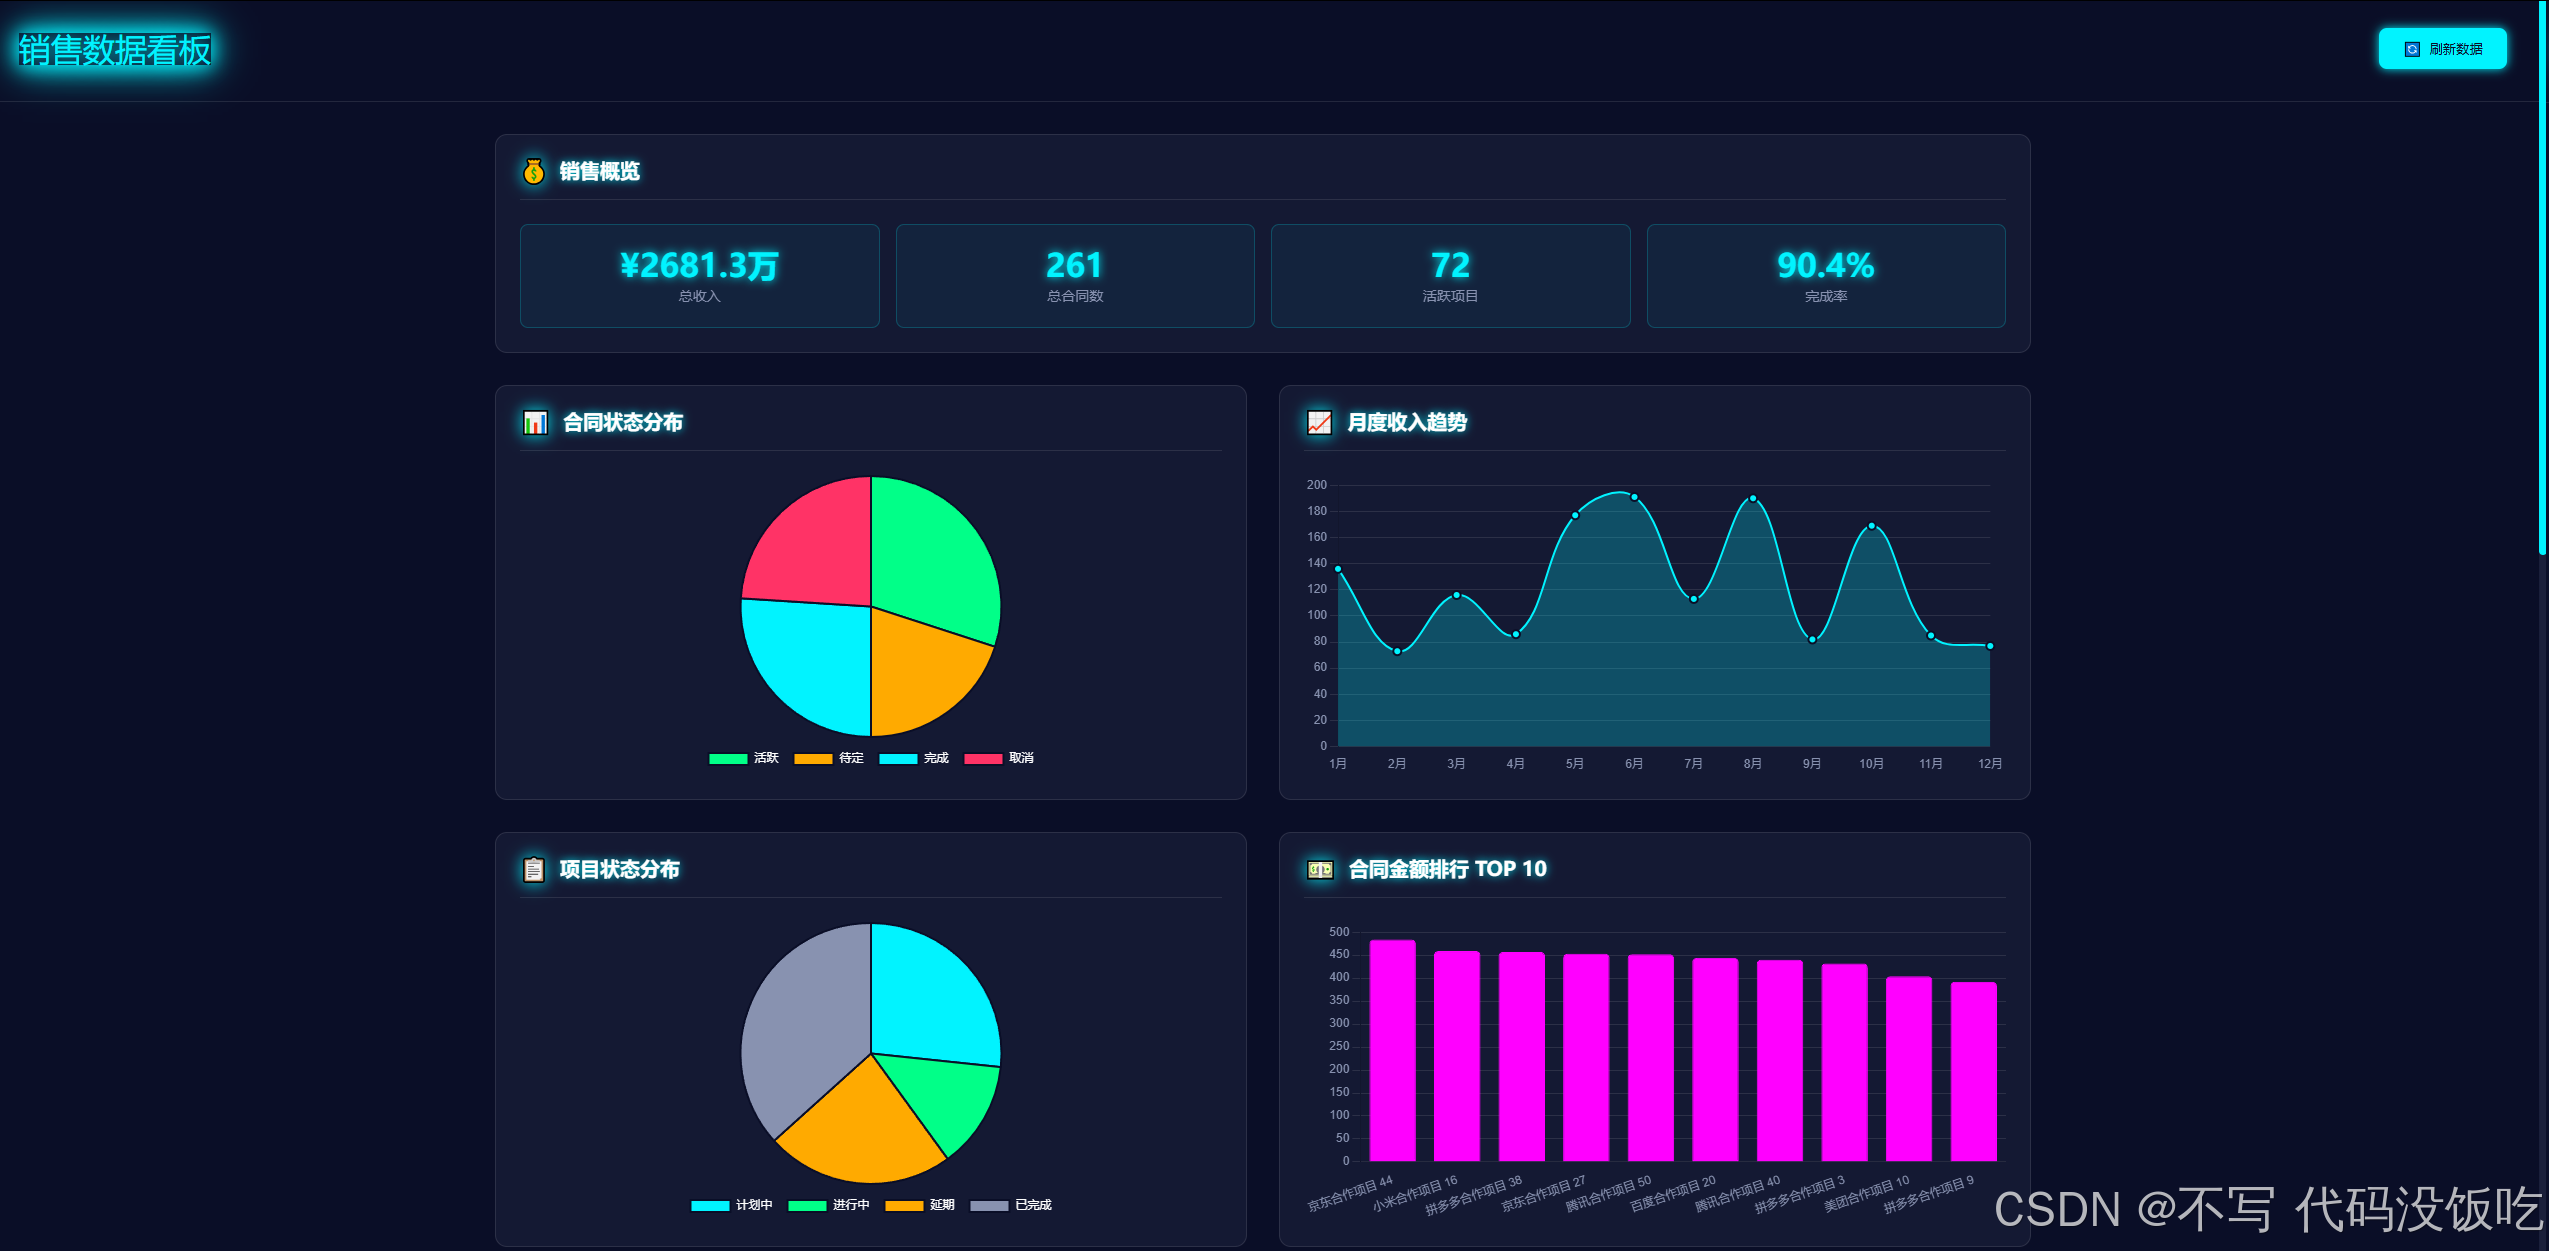The width and height of the screenshot is (2549, 1251).
Task: Click the cyan 完成 legend color swatch
Action: 897,759
